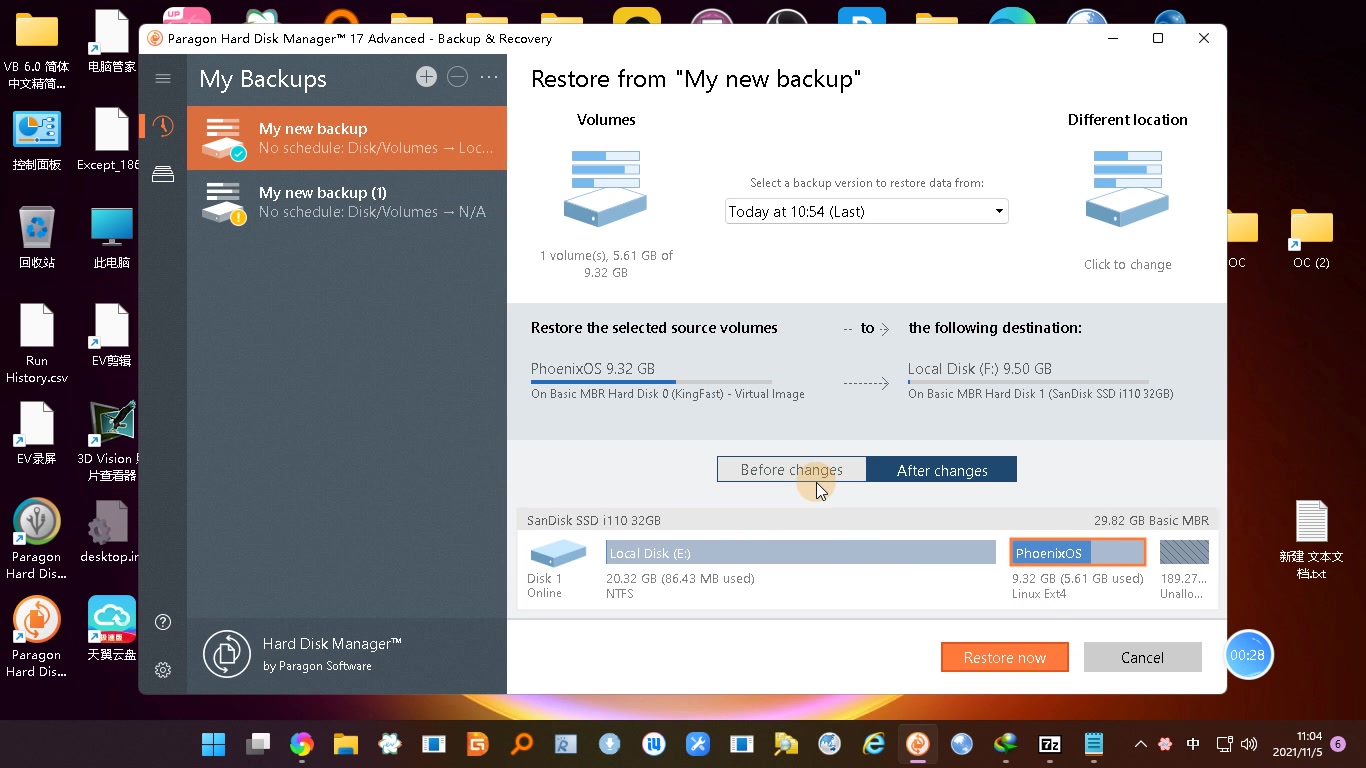Open the settings gear in the sidebar
Viewport: 1366px width, 768px height.
[x=163, y=670]
